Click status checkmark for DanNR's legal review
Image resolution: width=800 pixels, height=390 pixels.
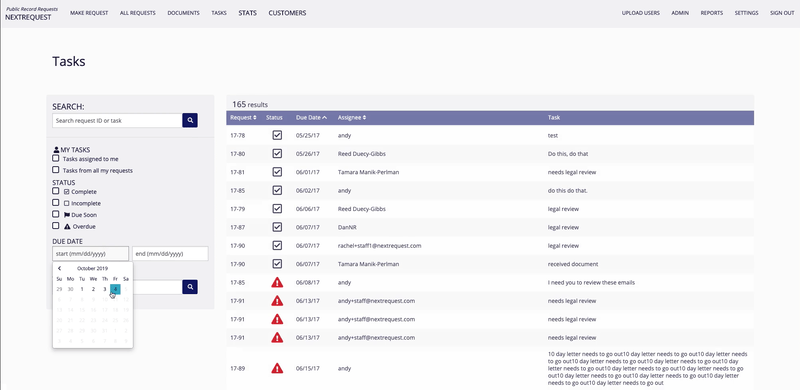click(x=277, y=227)
